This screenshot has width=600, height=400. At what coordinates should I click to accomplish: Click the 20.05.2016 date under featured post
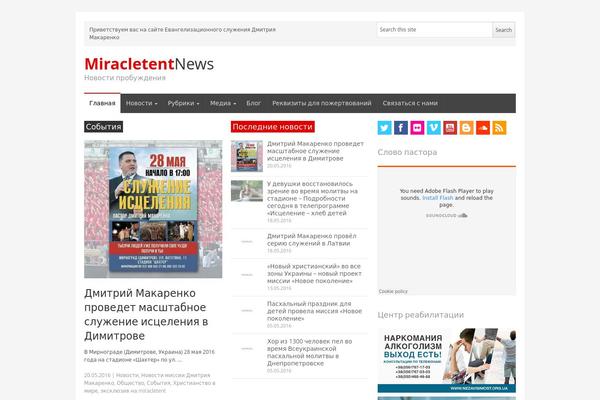97,376
